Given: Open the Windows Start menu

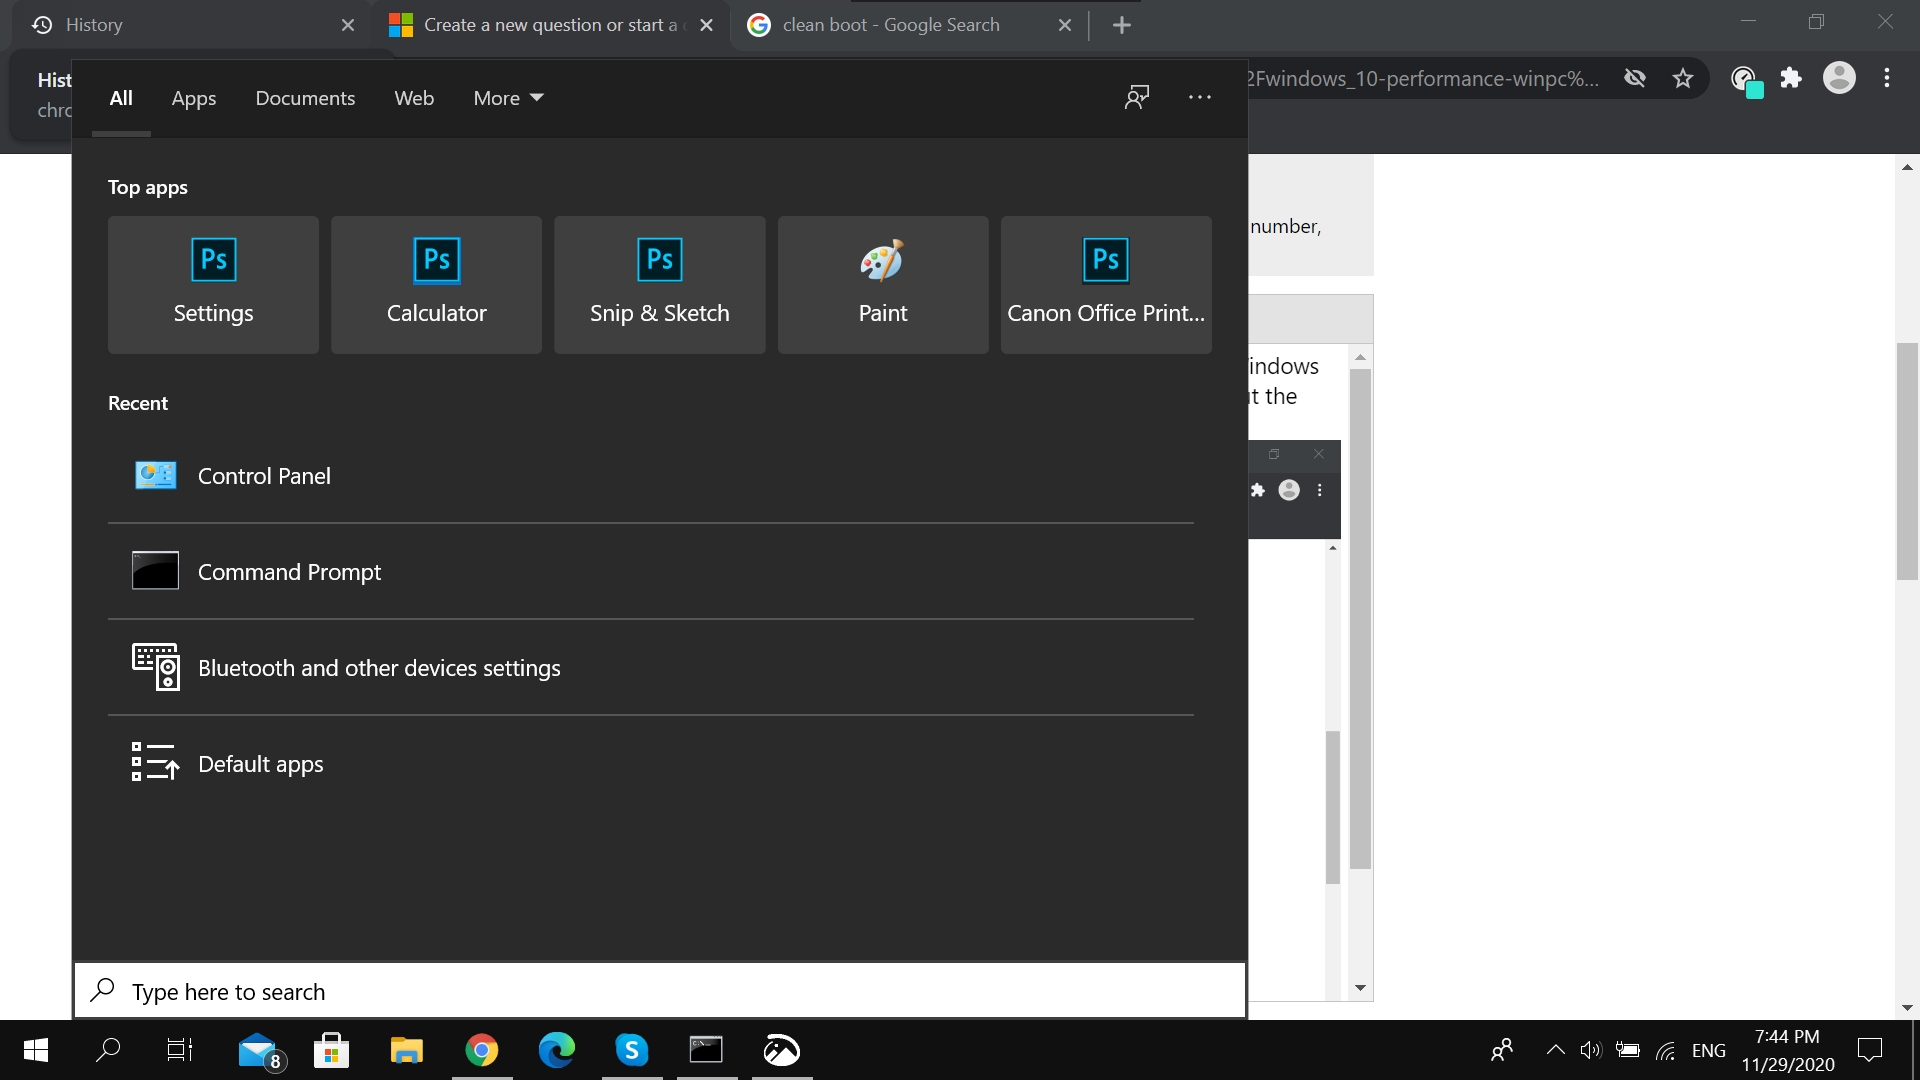Looking at the screenshot, I should point(36,1050).
